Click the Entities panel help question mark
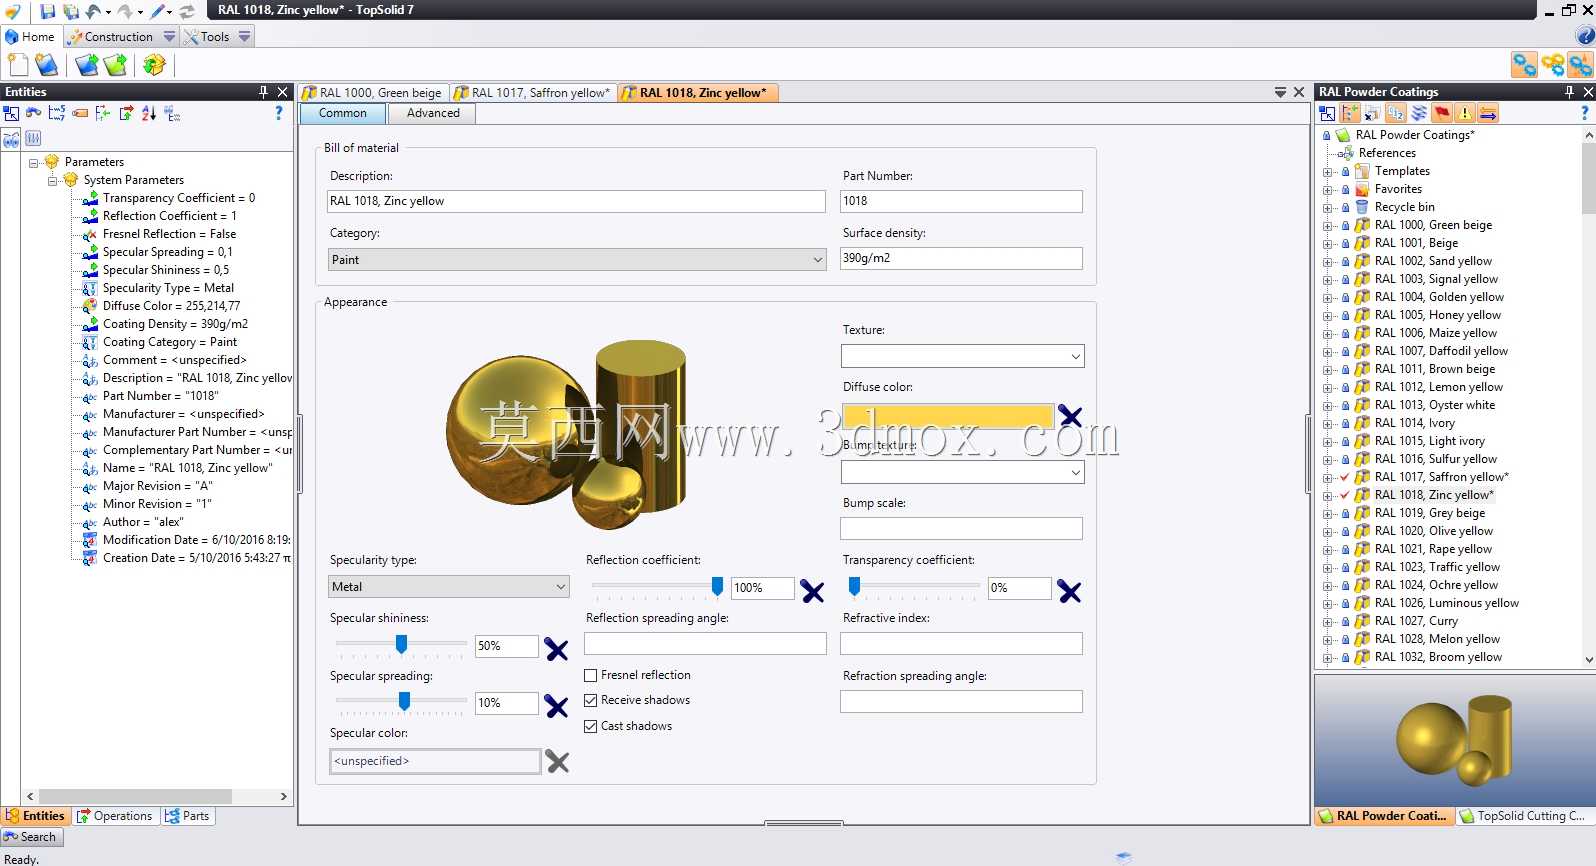This screenshot has height=866, width=1596. 279,113
